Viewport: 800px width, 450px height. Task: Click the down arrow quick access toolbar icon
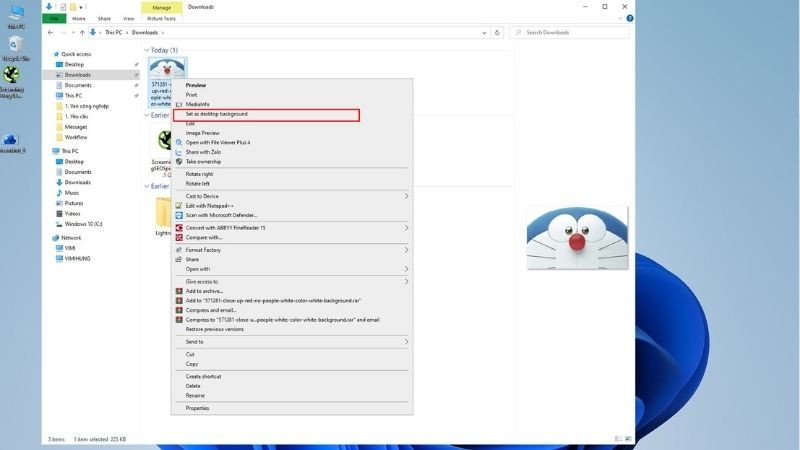49,7
